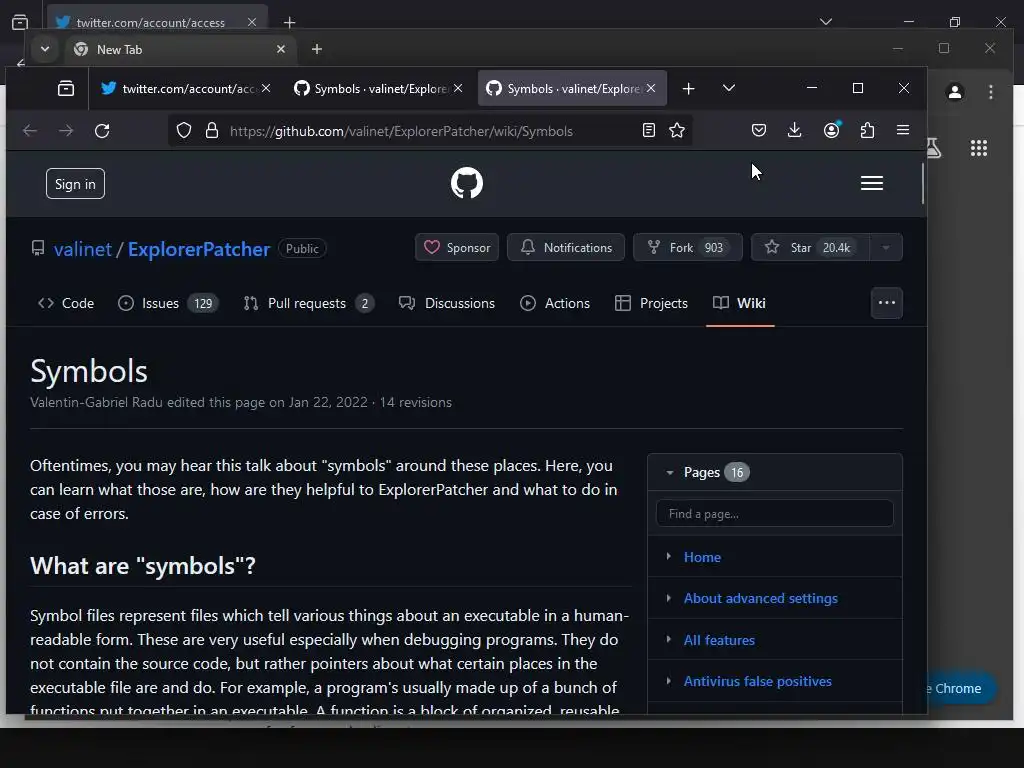
Task: Expand All features tree arrow
Action: [669, 639]
